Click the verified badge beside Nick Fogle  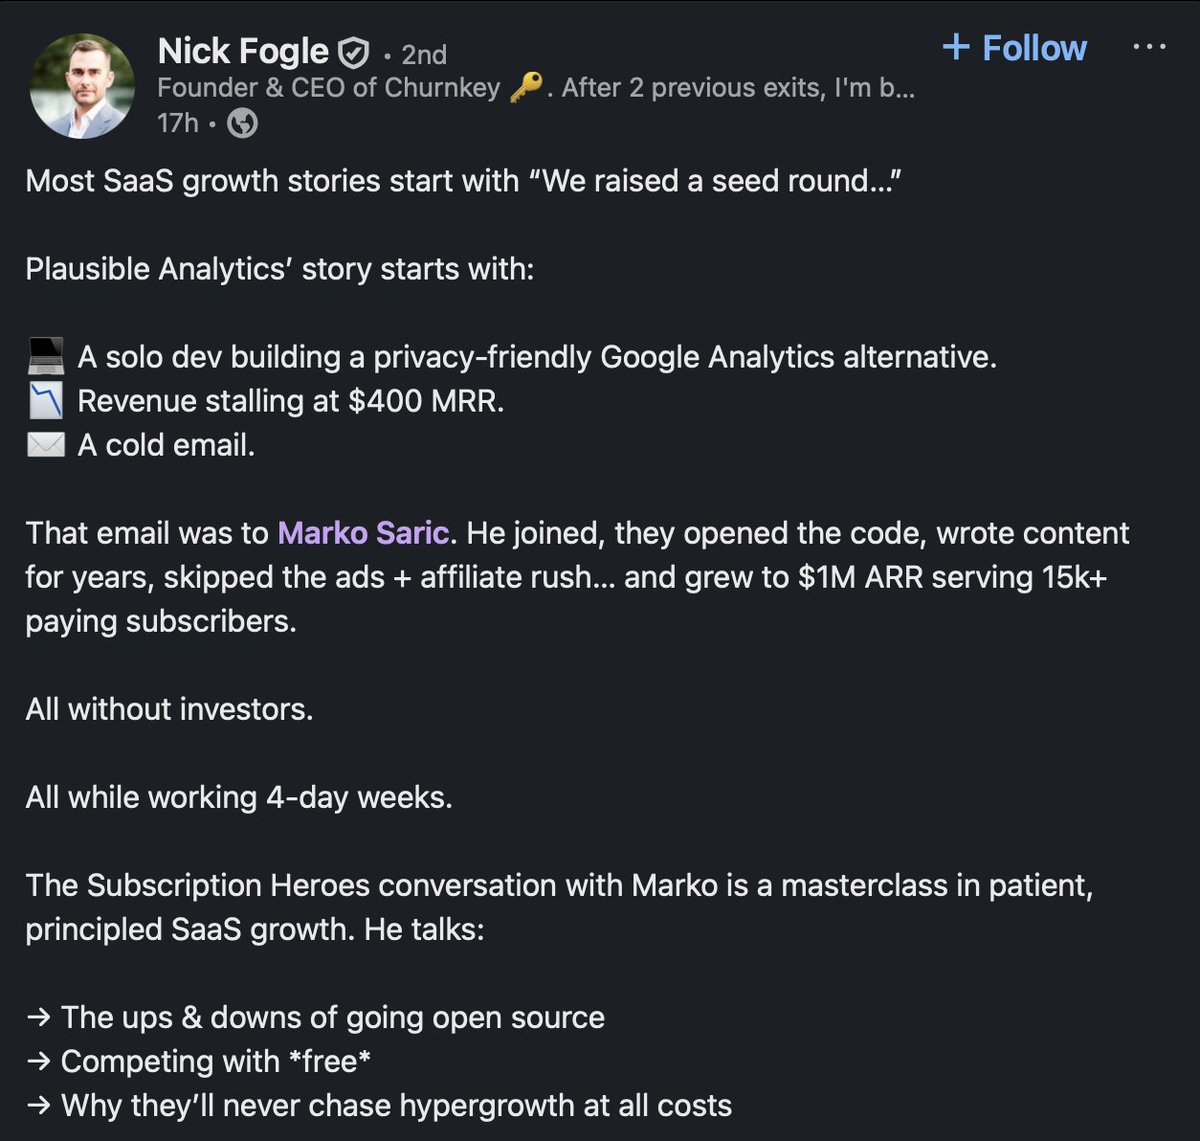(353, 52)
